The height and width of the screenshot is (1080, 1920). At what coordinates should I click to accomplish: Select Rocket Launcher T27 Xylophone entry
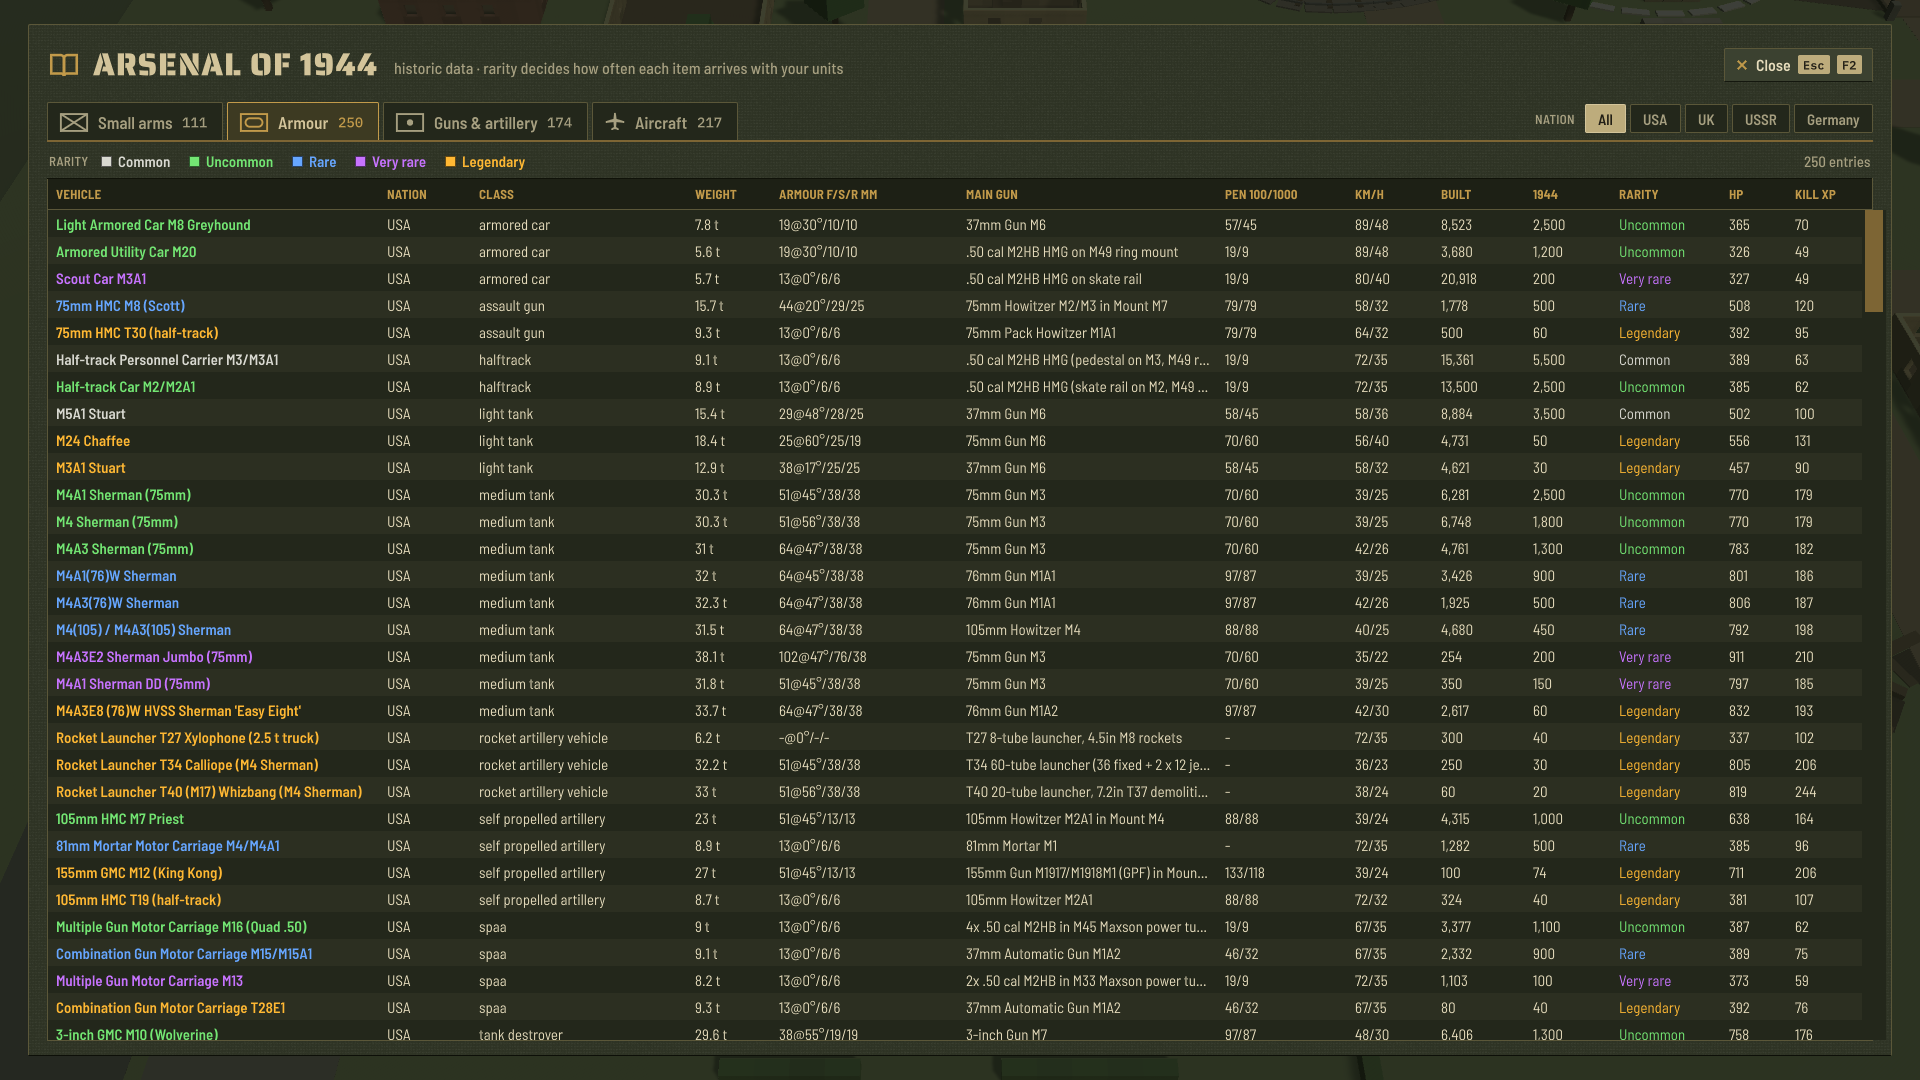(955, 738)
